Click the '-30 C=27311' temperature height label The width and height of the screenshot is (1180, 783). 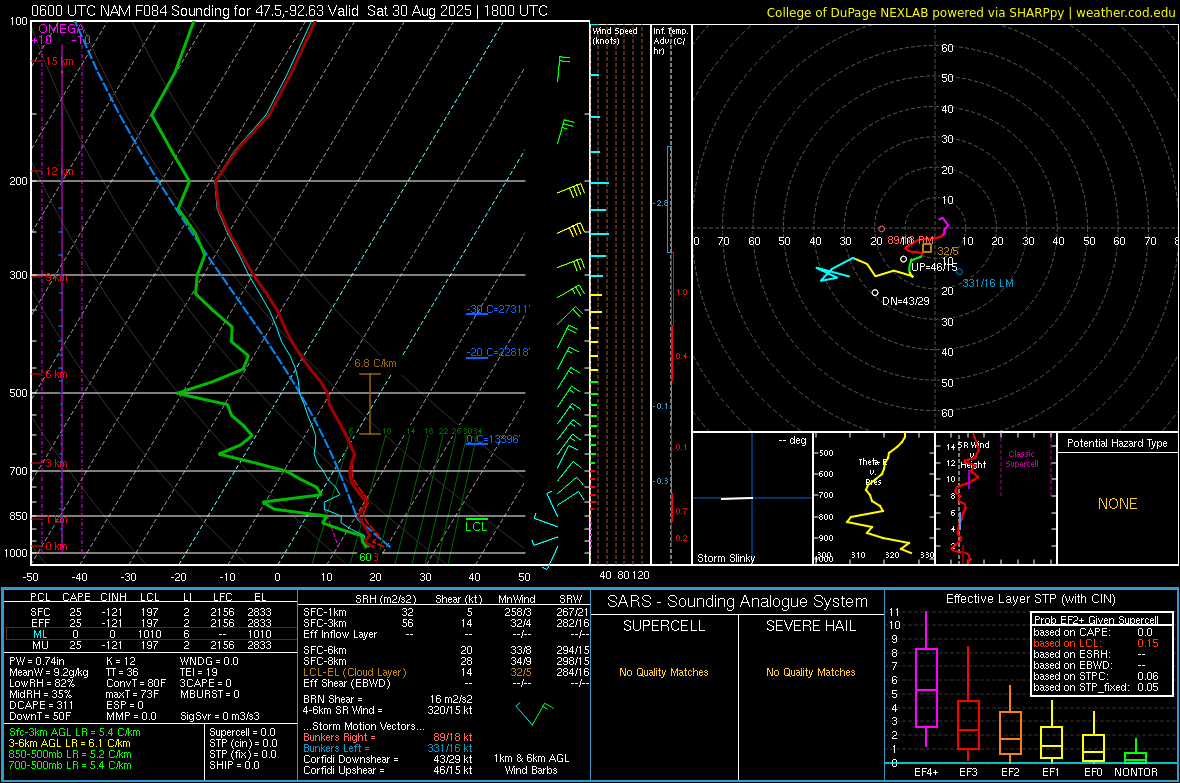498,309
